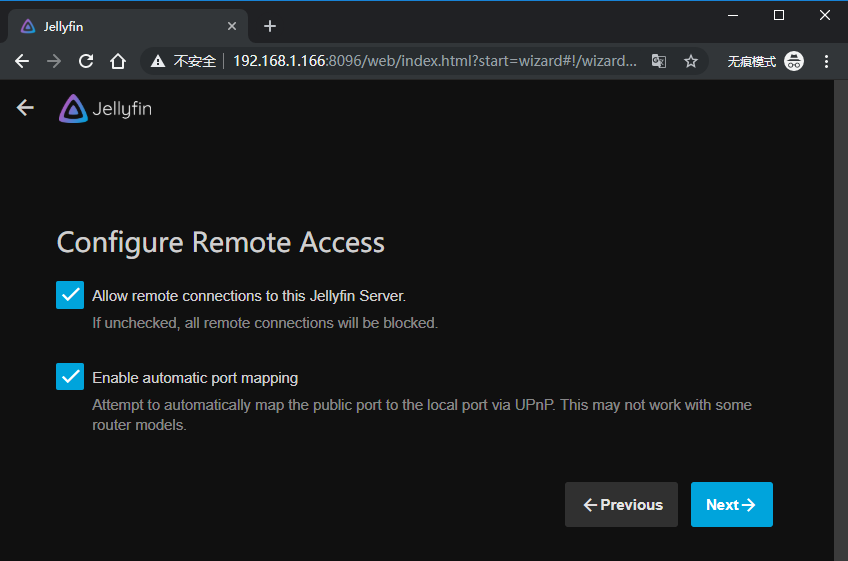The height and width of the screenshot is (561, 848).
Task: Click the incognito mode avatar icon
Action: coord(794,61)
